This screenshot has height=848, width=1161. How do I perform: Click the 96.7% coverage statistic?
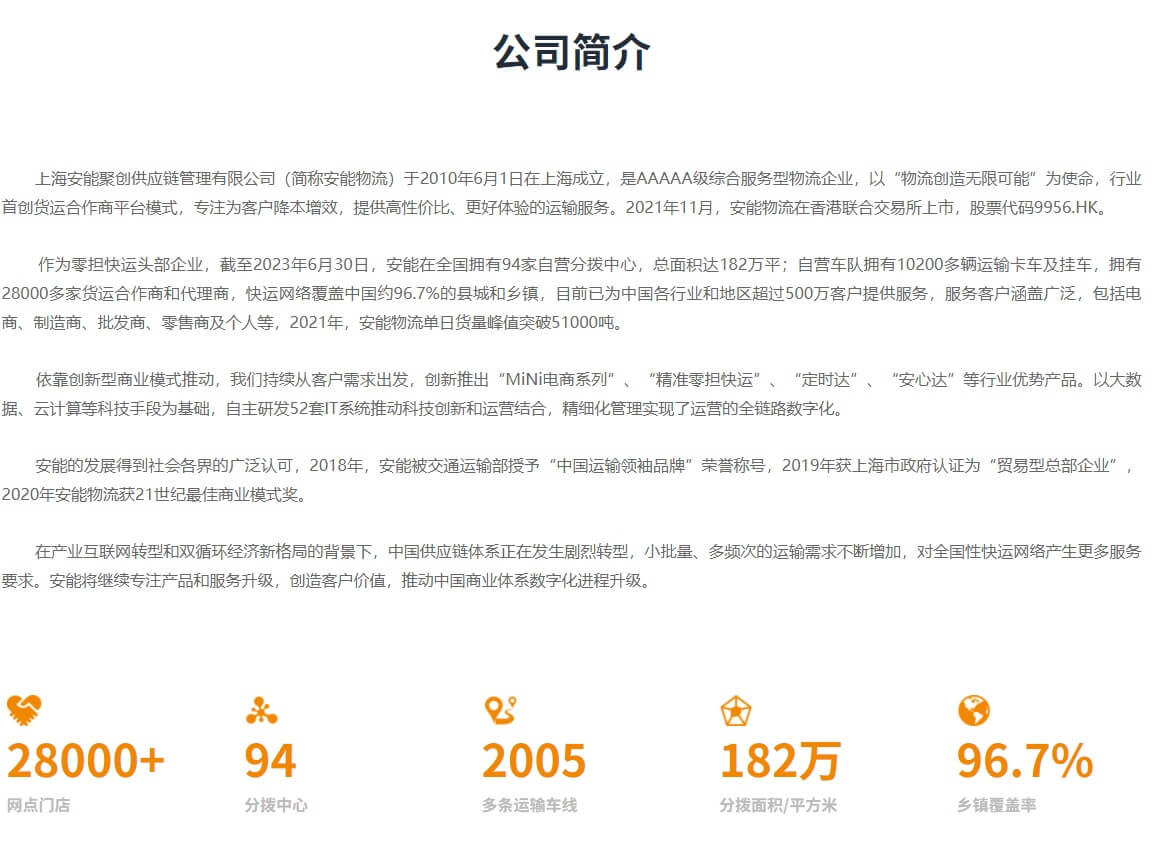[x=1025, y=761]
